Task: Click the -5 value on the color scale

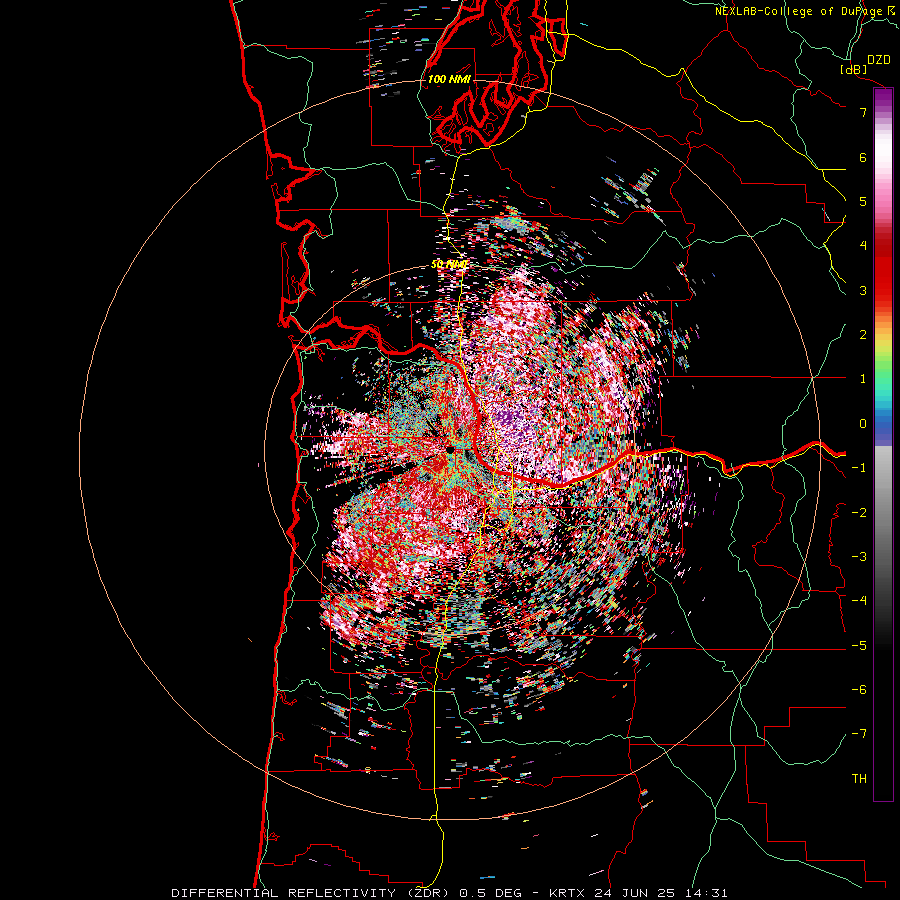Action: [x=859, y=646]
